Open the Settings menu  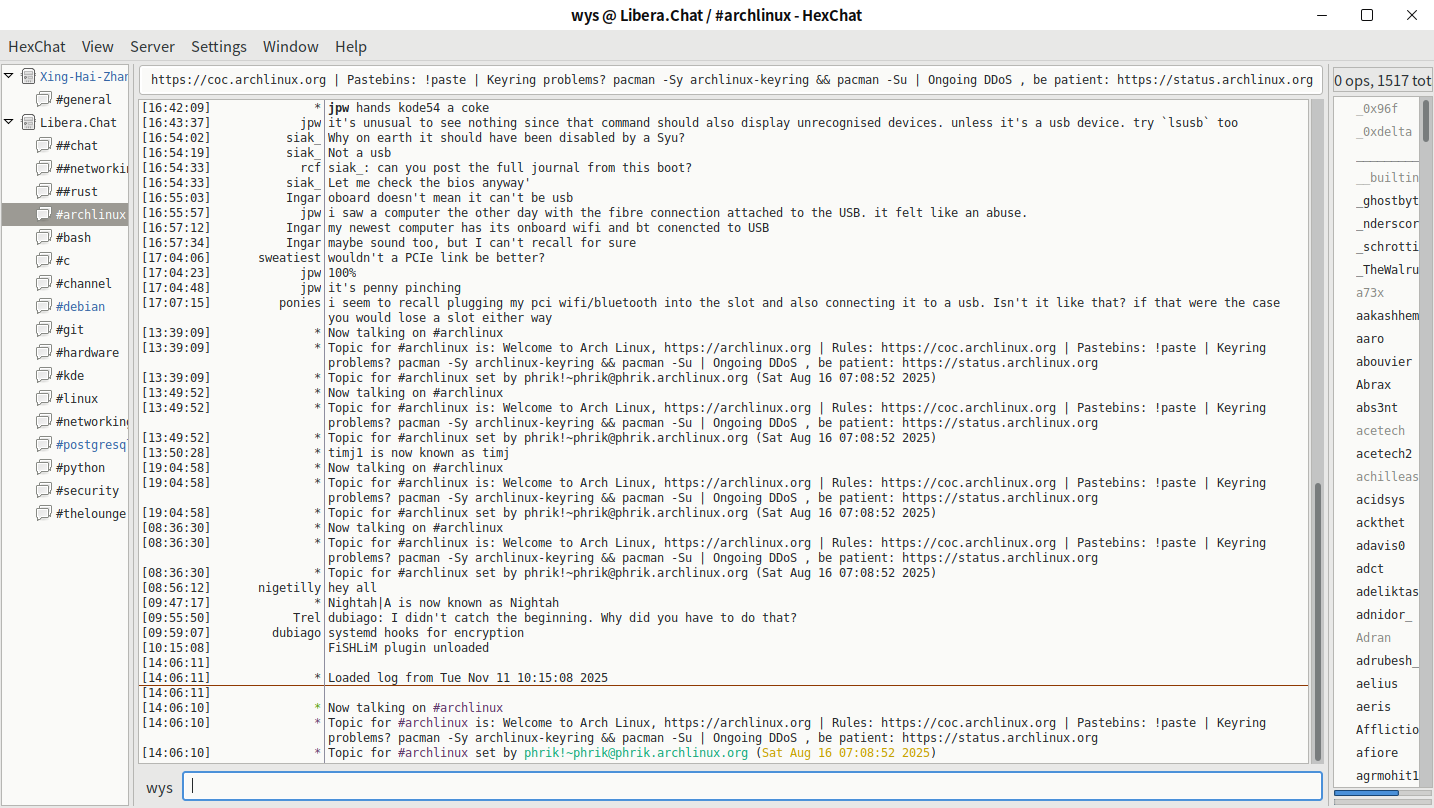pyautogui.click(x=218, y=47)
